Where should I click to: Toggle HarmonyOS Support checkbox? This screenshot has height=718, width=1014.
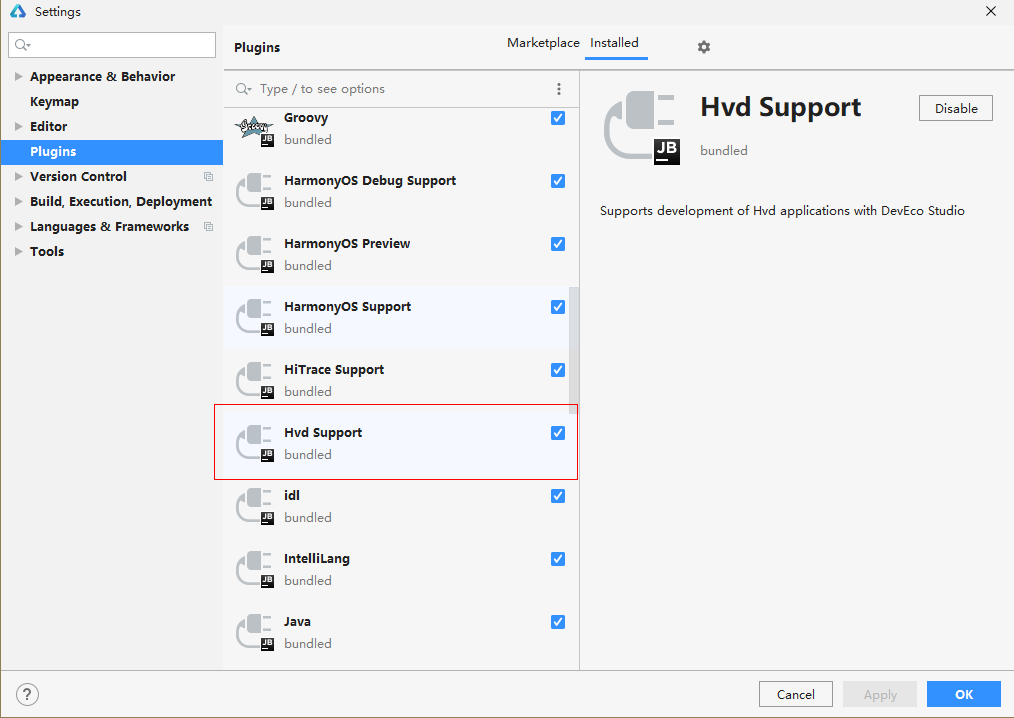(558, 307)
